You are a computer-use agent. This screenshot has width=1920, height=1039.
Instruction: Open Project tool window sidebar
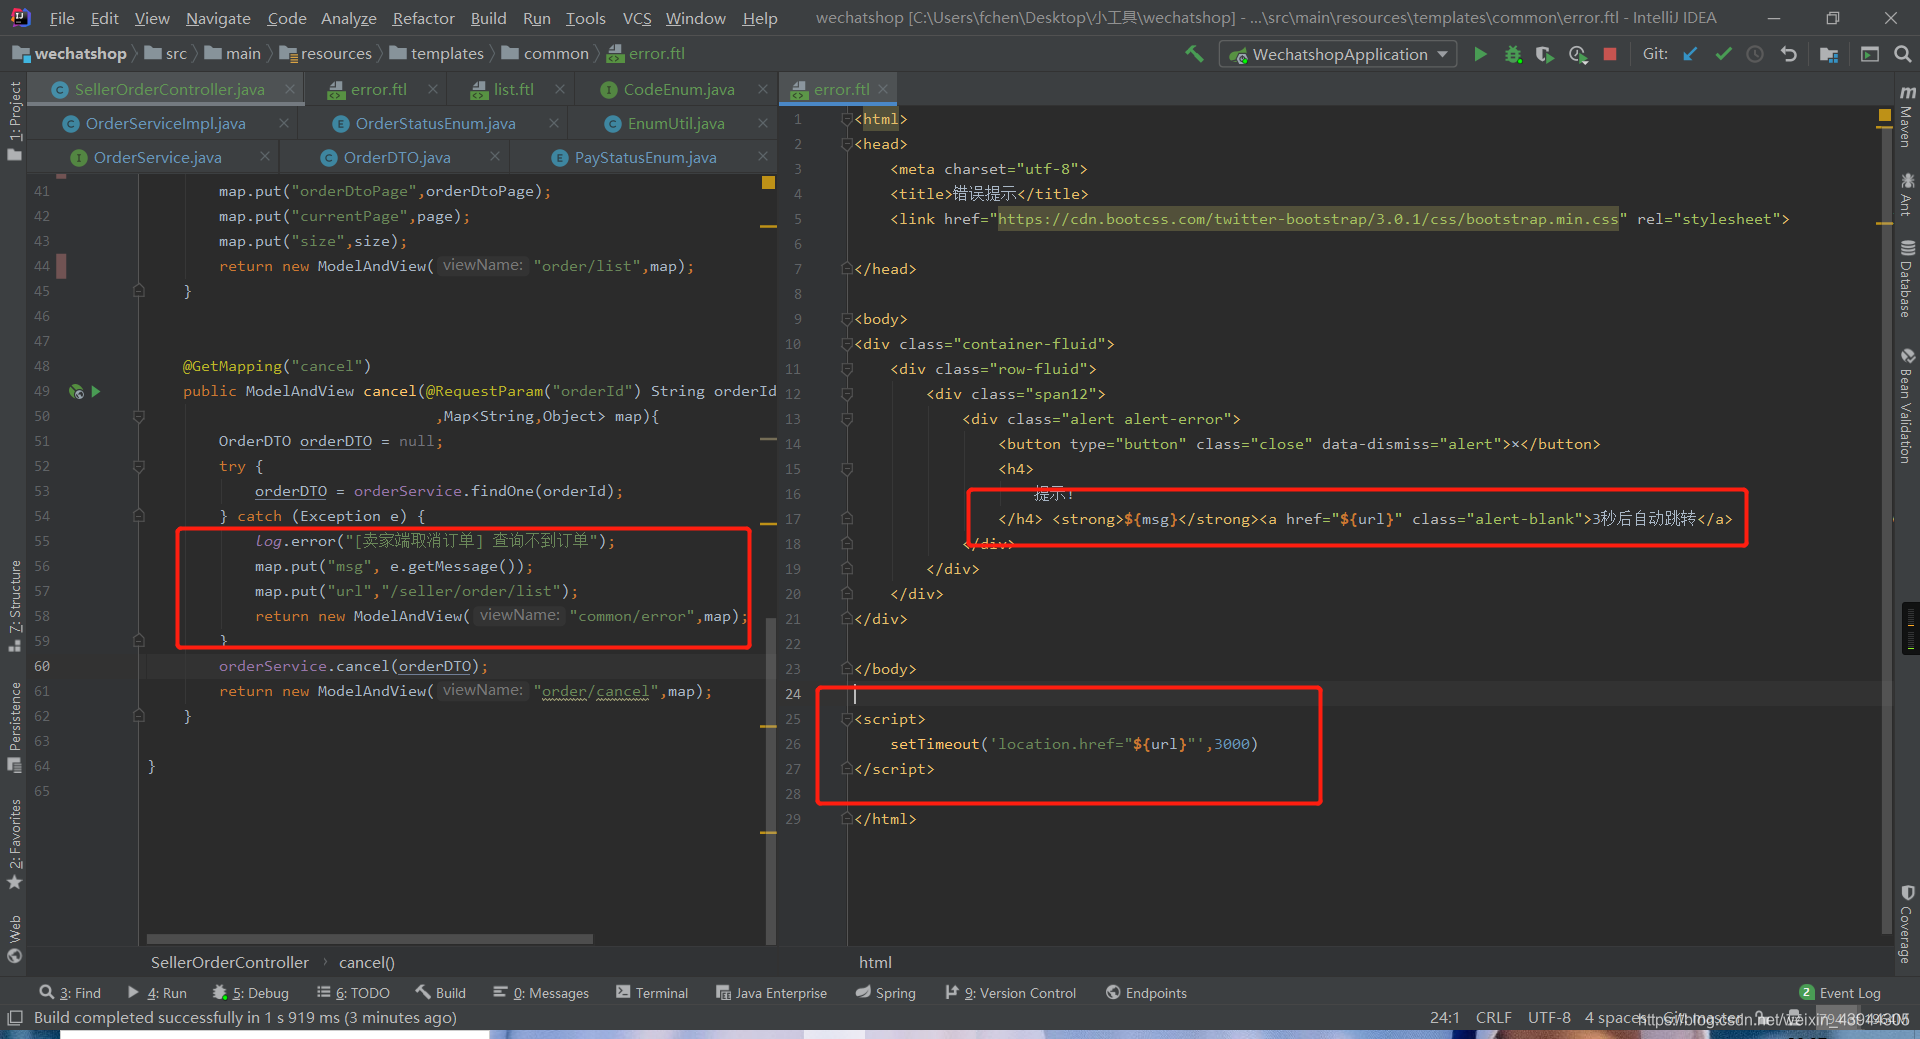[14, 120]
